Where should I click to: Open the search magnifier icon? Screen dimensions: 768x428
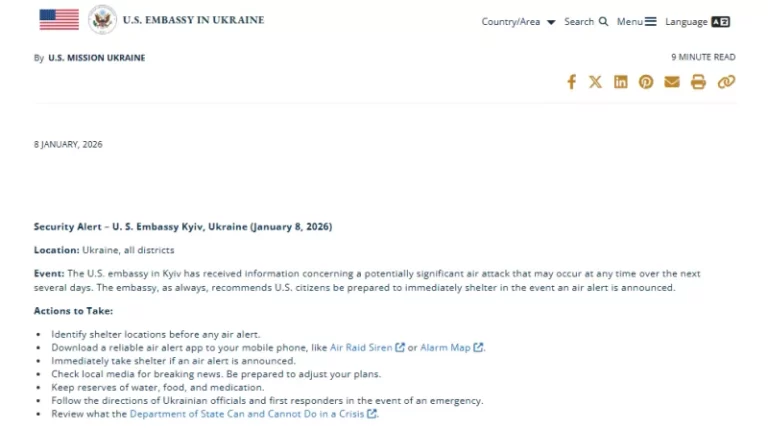coord(603,21)
